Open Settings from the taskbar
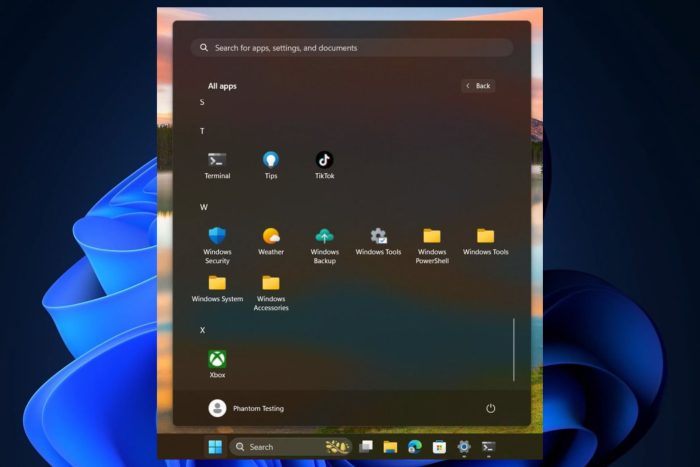 (x=464, y=446)
